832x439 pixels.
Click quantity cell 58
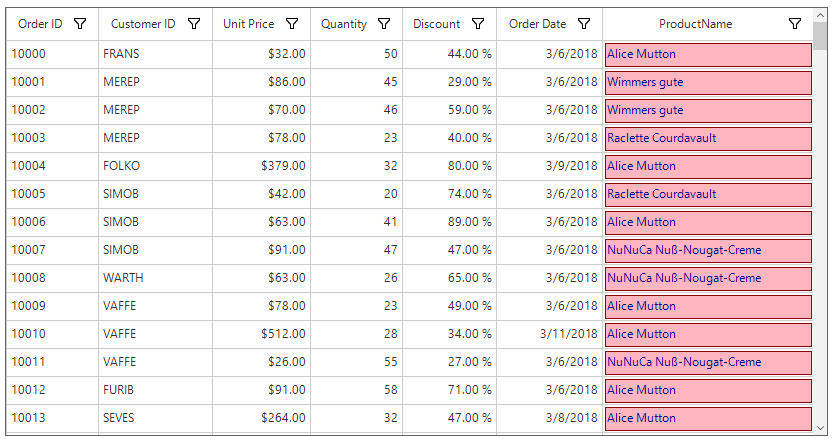click(x=357, y=390)
